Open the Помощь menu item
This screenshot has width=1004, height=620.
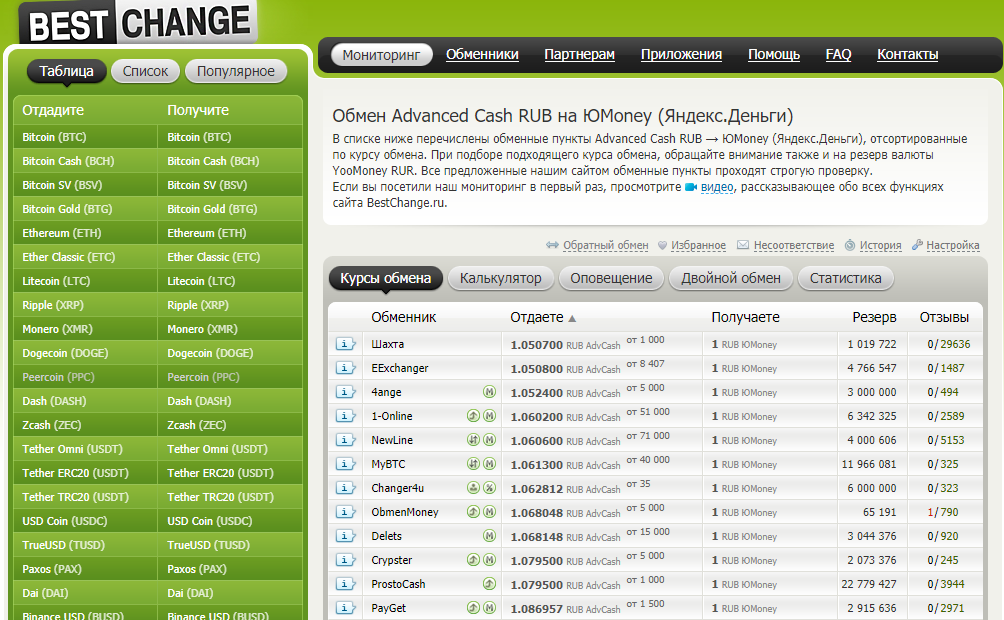[773, 54]
